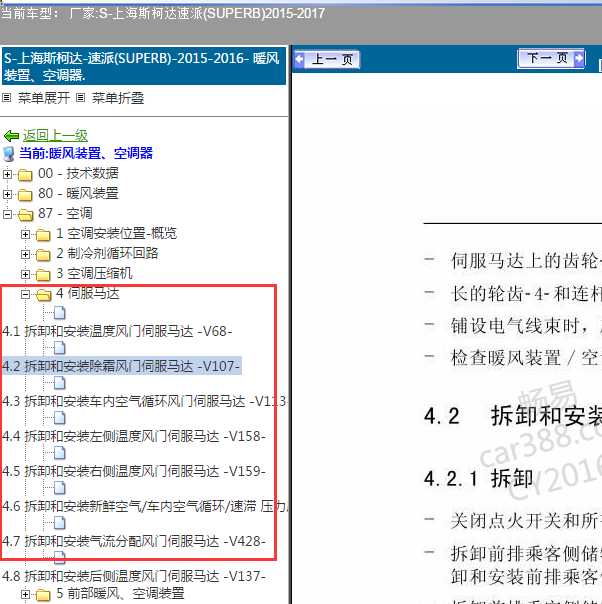
Task: Collapse the 4 伺服马达 node
Action: pyautogui.click(x=25, y=294)
